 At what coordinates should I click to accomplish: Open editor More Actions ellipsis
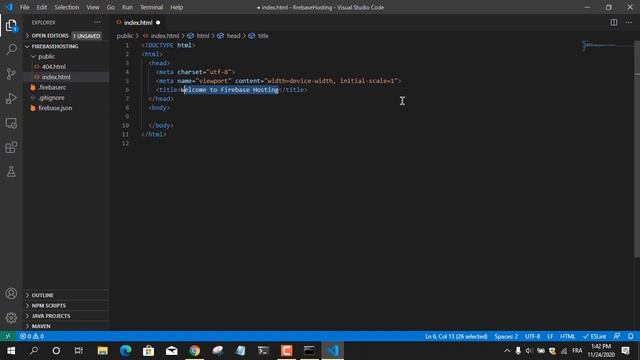(629, 22)
